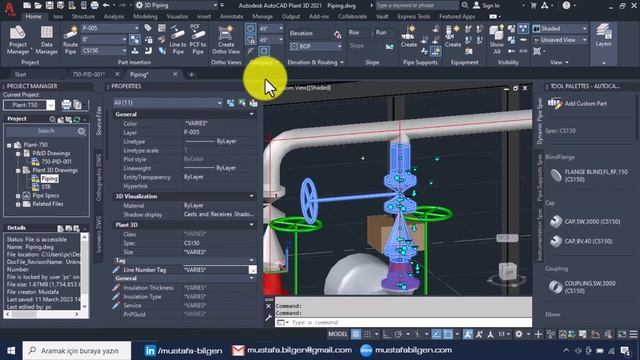Add a new drawing tab with plus
Screen dimensions: 640x360
pyautogui.click(x=191, y=75)
